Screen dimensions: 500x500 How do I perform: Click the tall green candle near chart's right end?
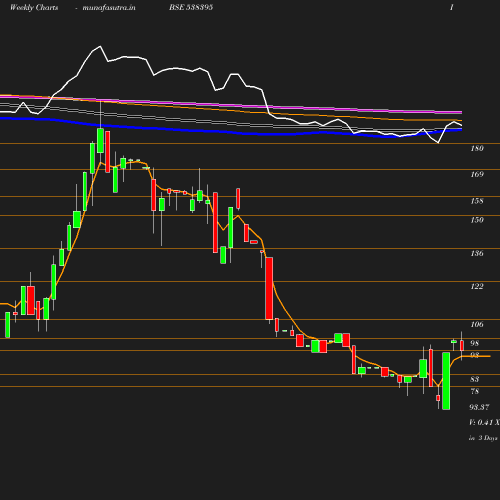pos(446,381)
